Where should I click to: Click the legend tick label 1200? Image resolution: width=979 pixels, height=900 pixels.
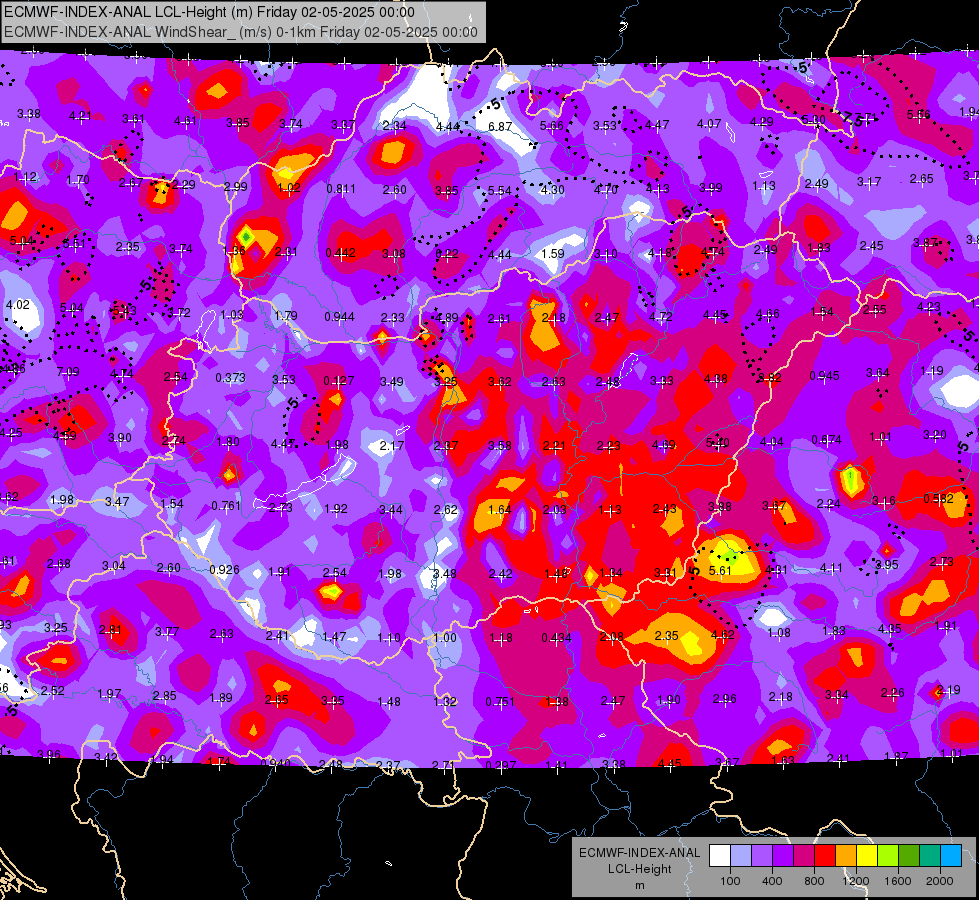click(x=855, y=881)
